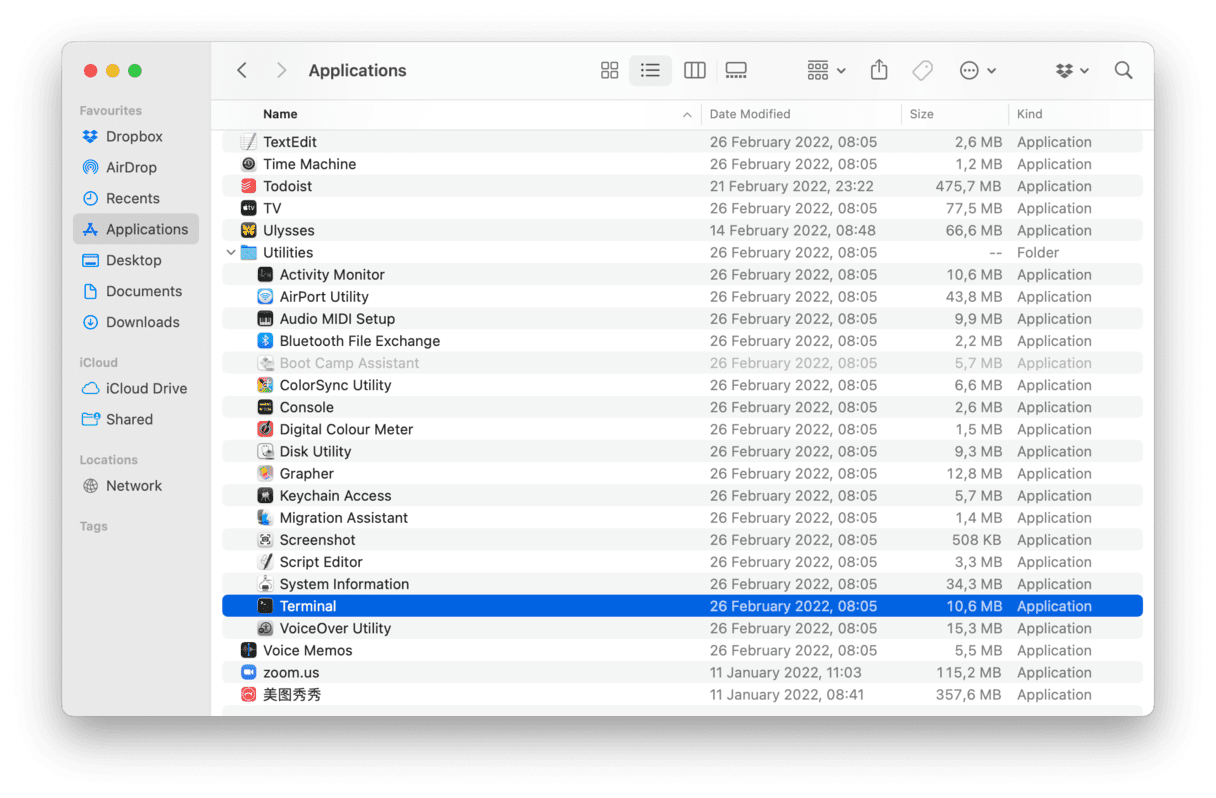Sort by the Date Modified column header
This screenshot has height=798, width=1216.
[750, 114]
